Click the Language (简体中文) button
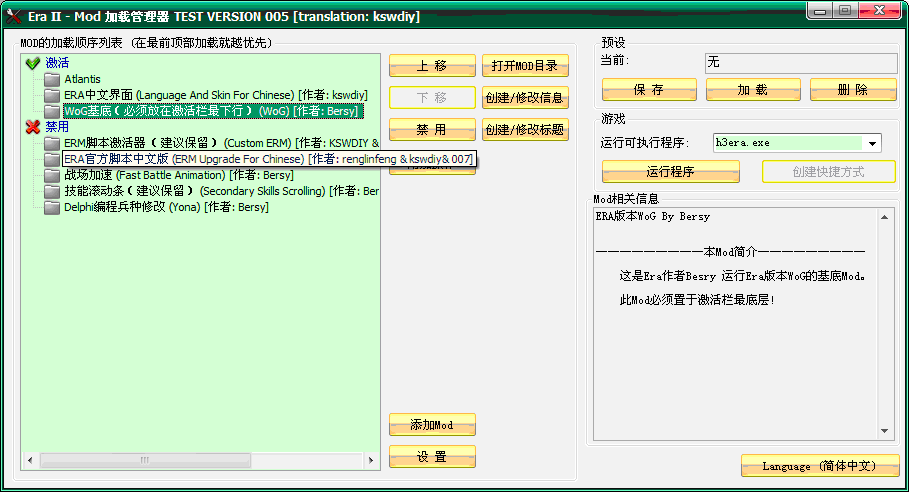 (x=820, y=466)
